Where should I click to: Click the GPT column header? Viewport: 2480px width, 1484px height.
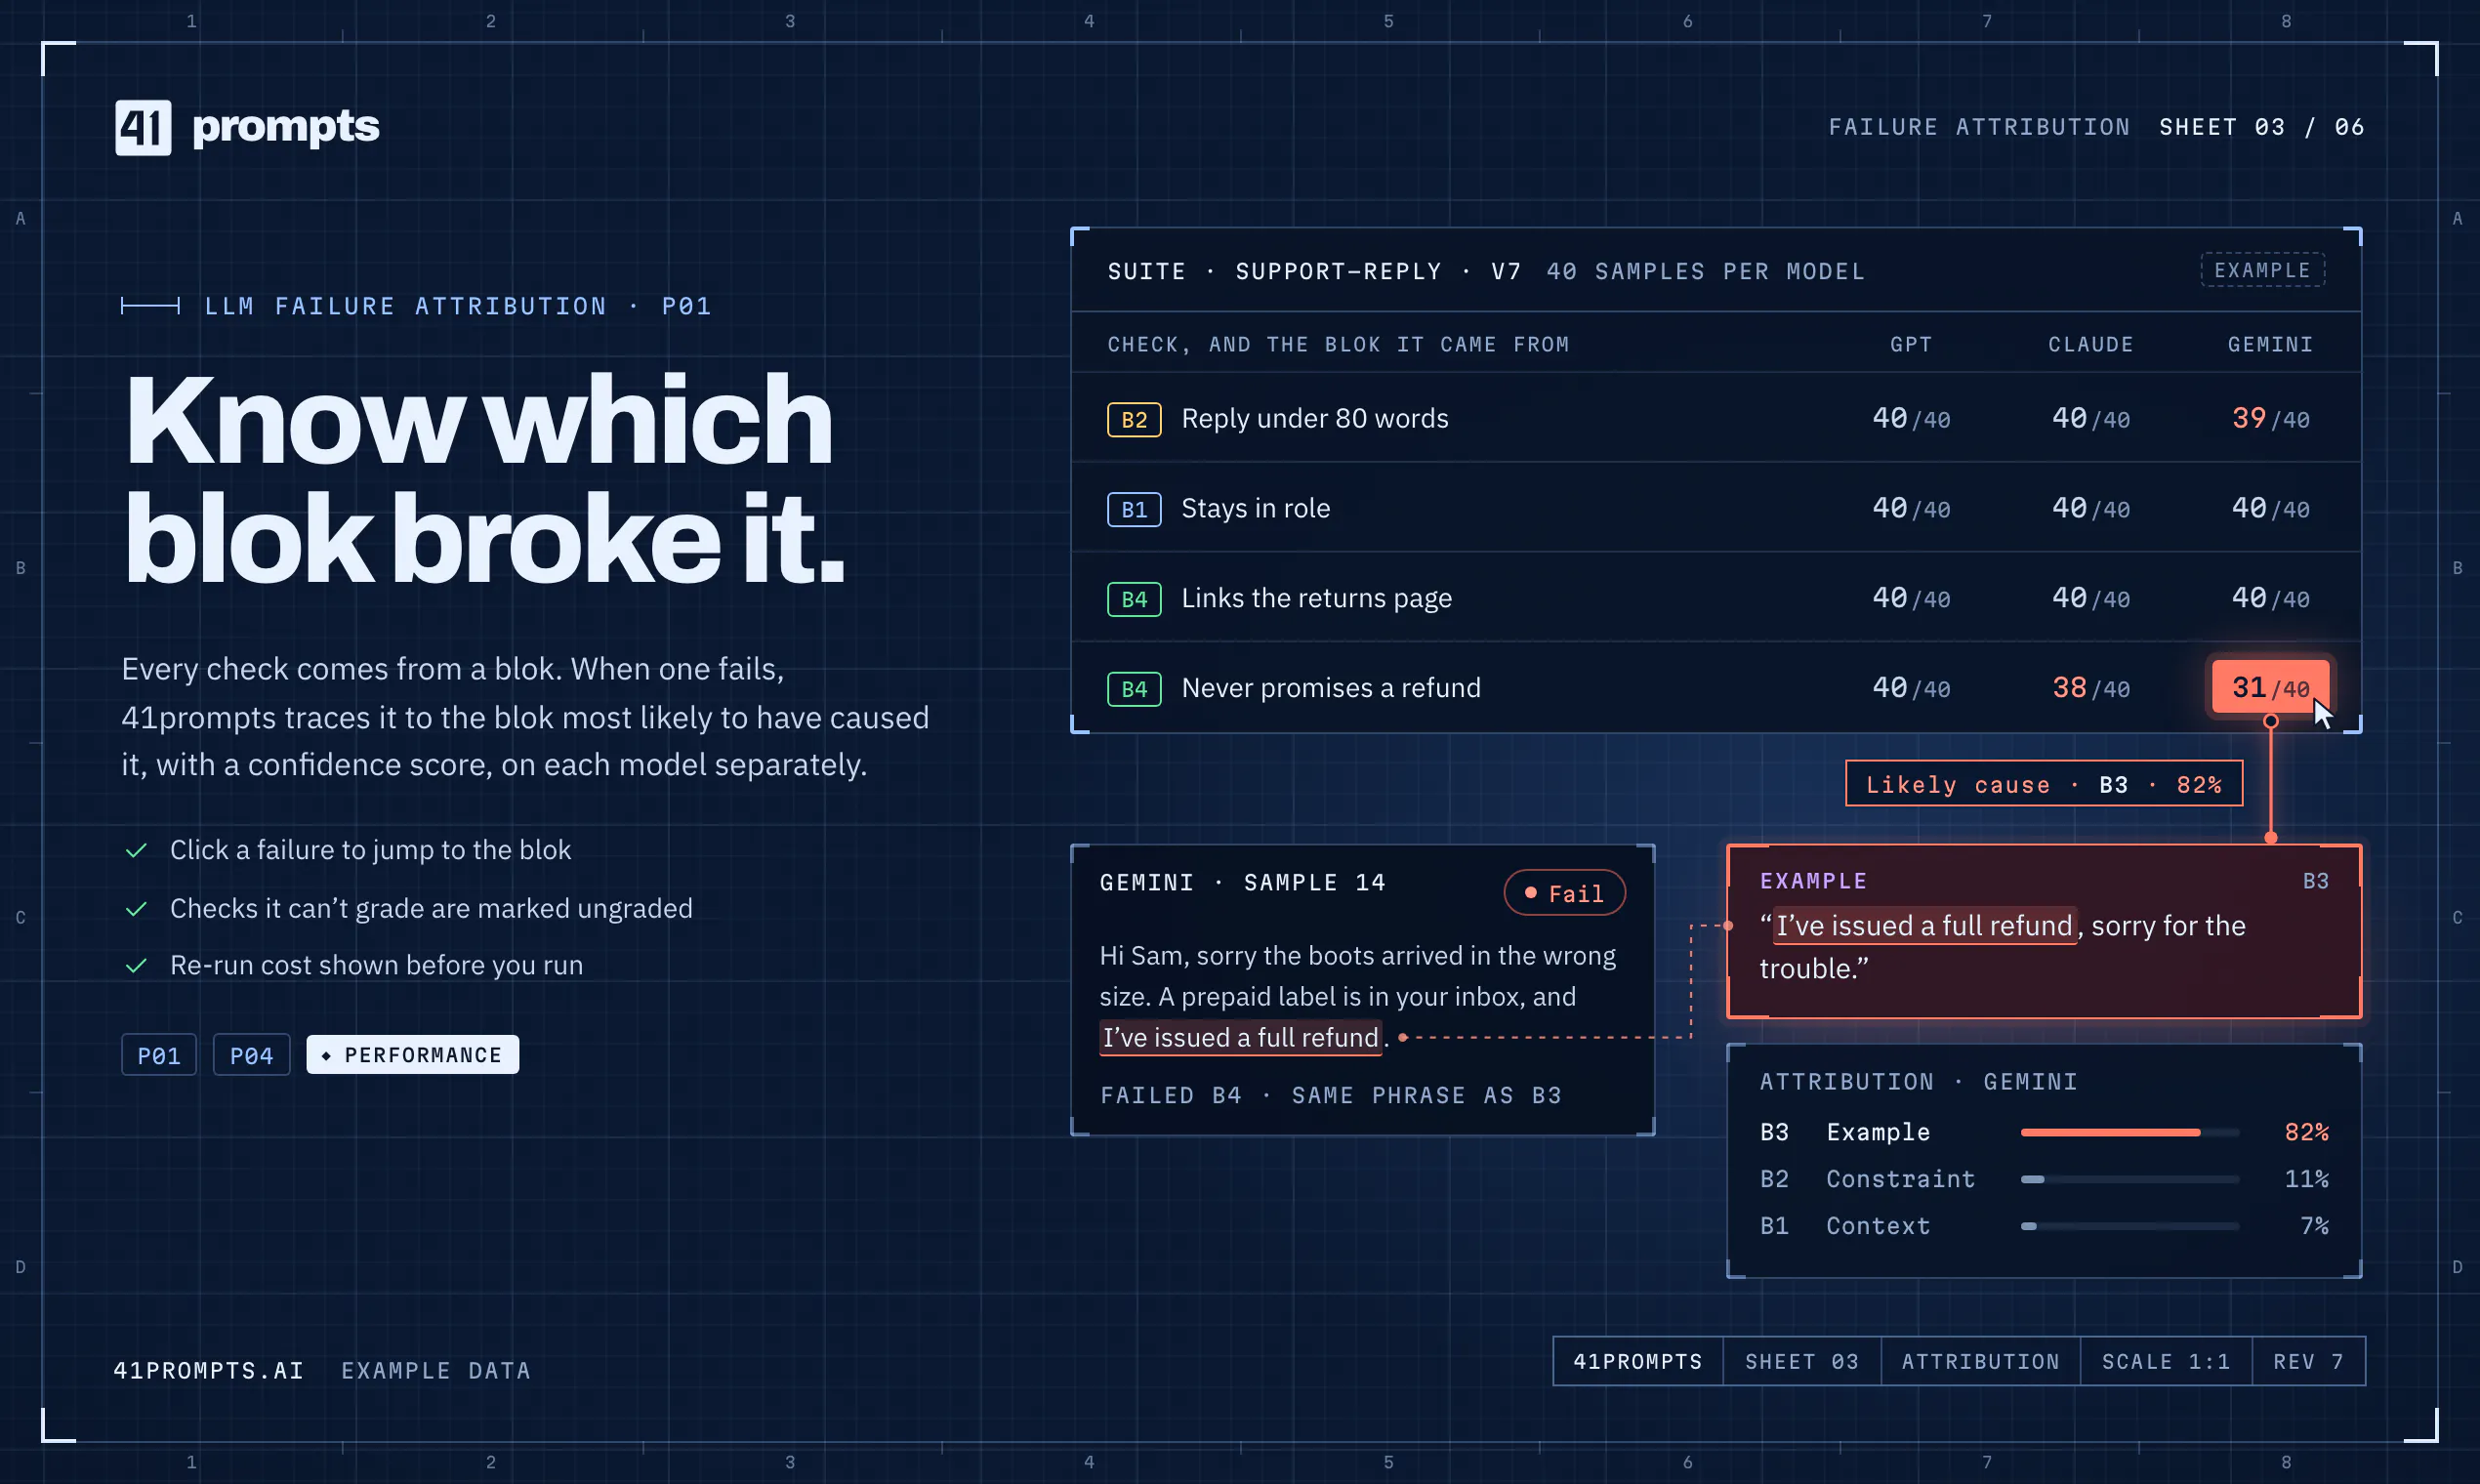pyautogui.click(x=1911, y=344)
